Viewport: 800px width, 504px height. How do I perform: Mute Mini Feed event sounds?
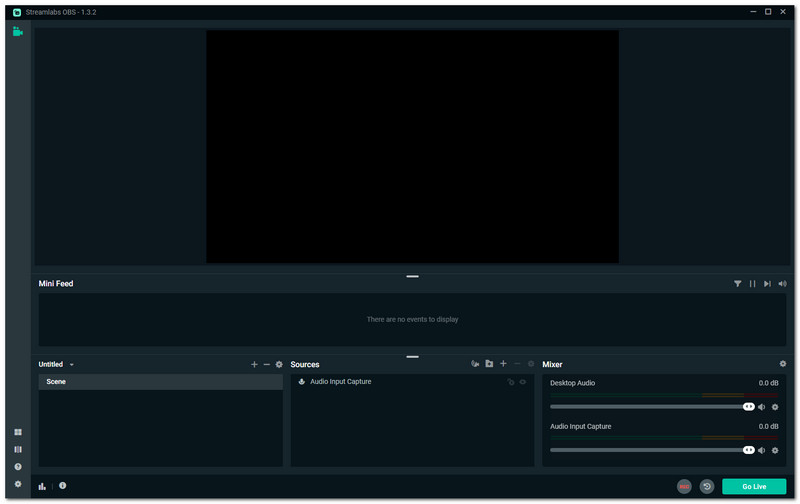782,284
